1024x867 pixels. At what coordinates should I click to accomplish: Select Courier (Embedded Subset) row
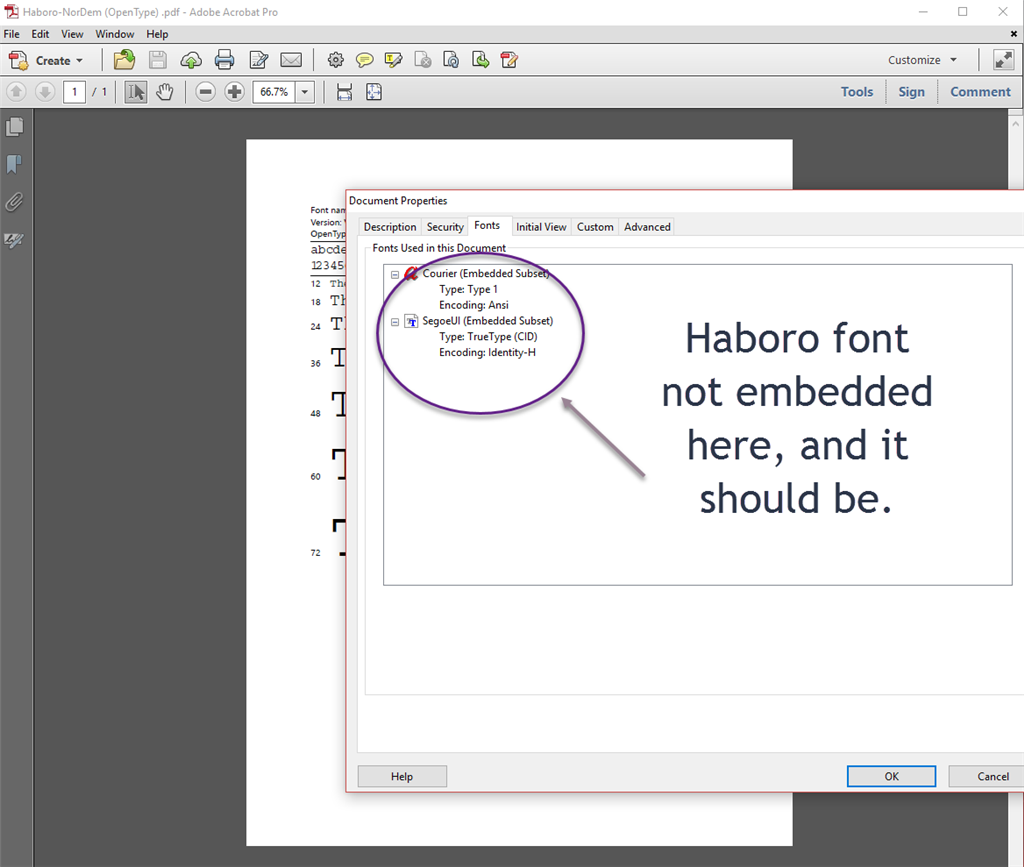click(485, 274)
